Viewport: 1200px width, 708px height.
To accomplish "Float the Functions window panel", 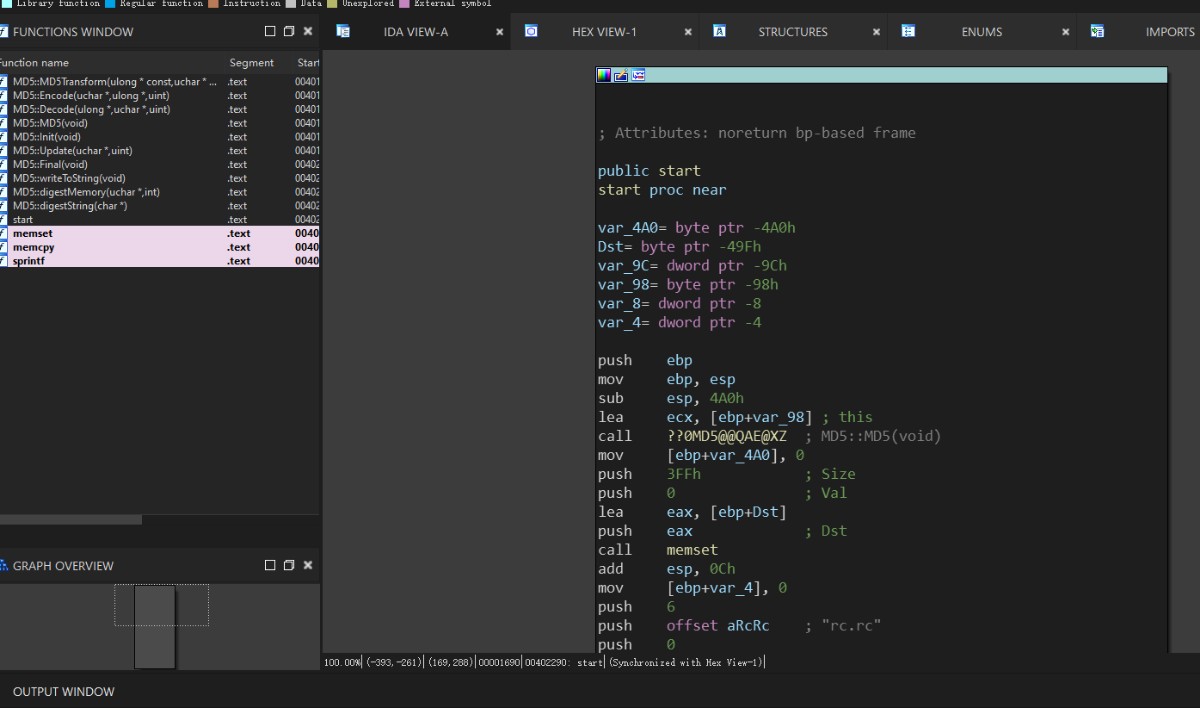I will coord(289,32).
